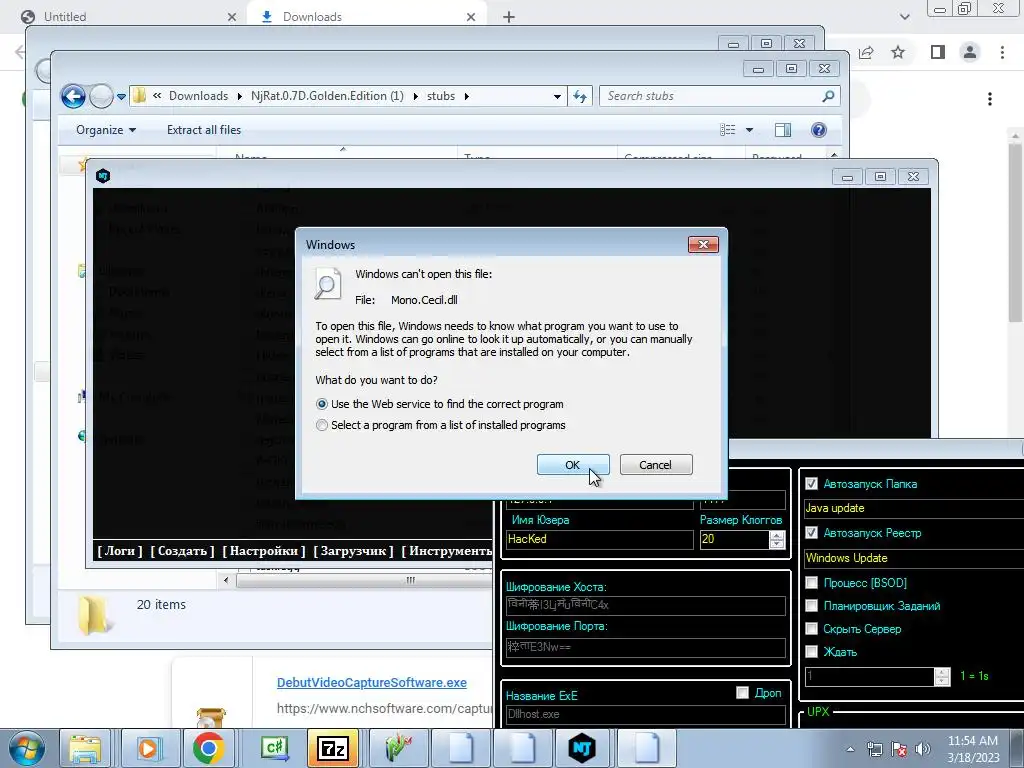Click the Размер Клоггов value field
The height and width of the screenshot is (768, 1024).
pos(734,539)
